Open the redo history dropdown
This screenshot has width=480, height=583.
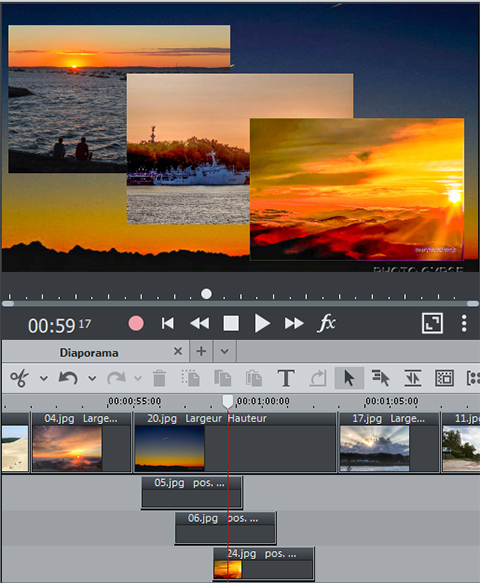click(x=138, y=379)
